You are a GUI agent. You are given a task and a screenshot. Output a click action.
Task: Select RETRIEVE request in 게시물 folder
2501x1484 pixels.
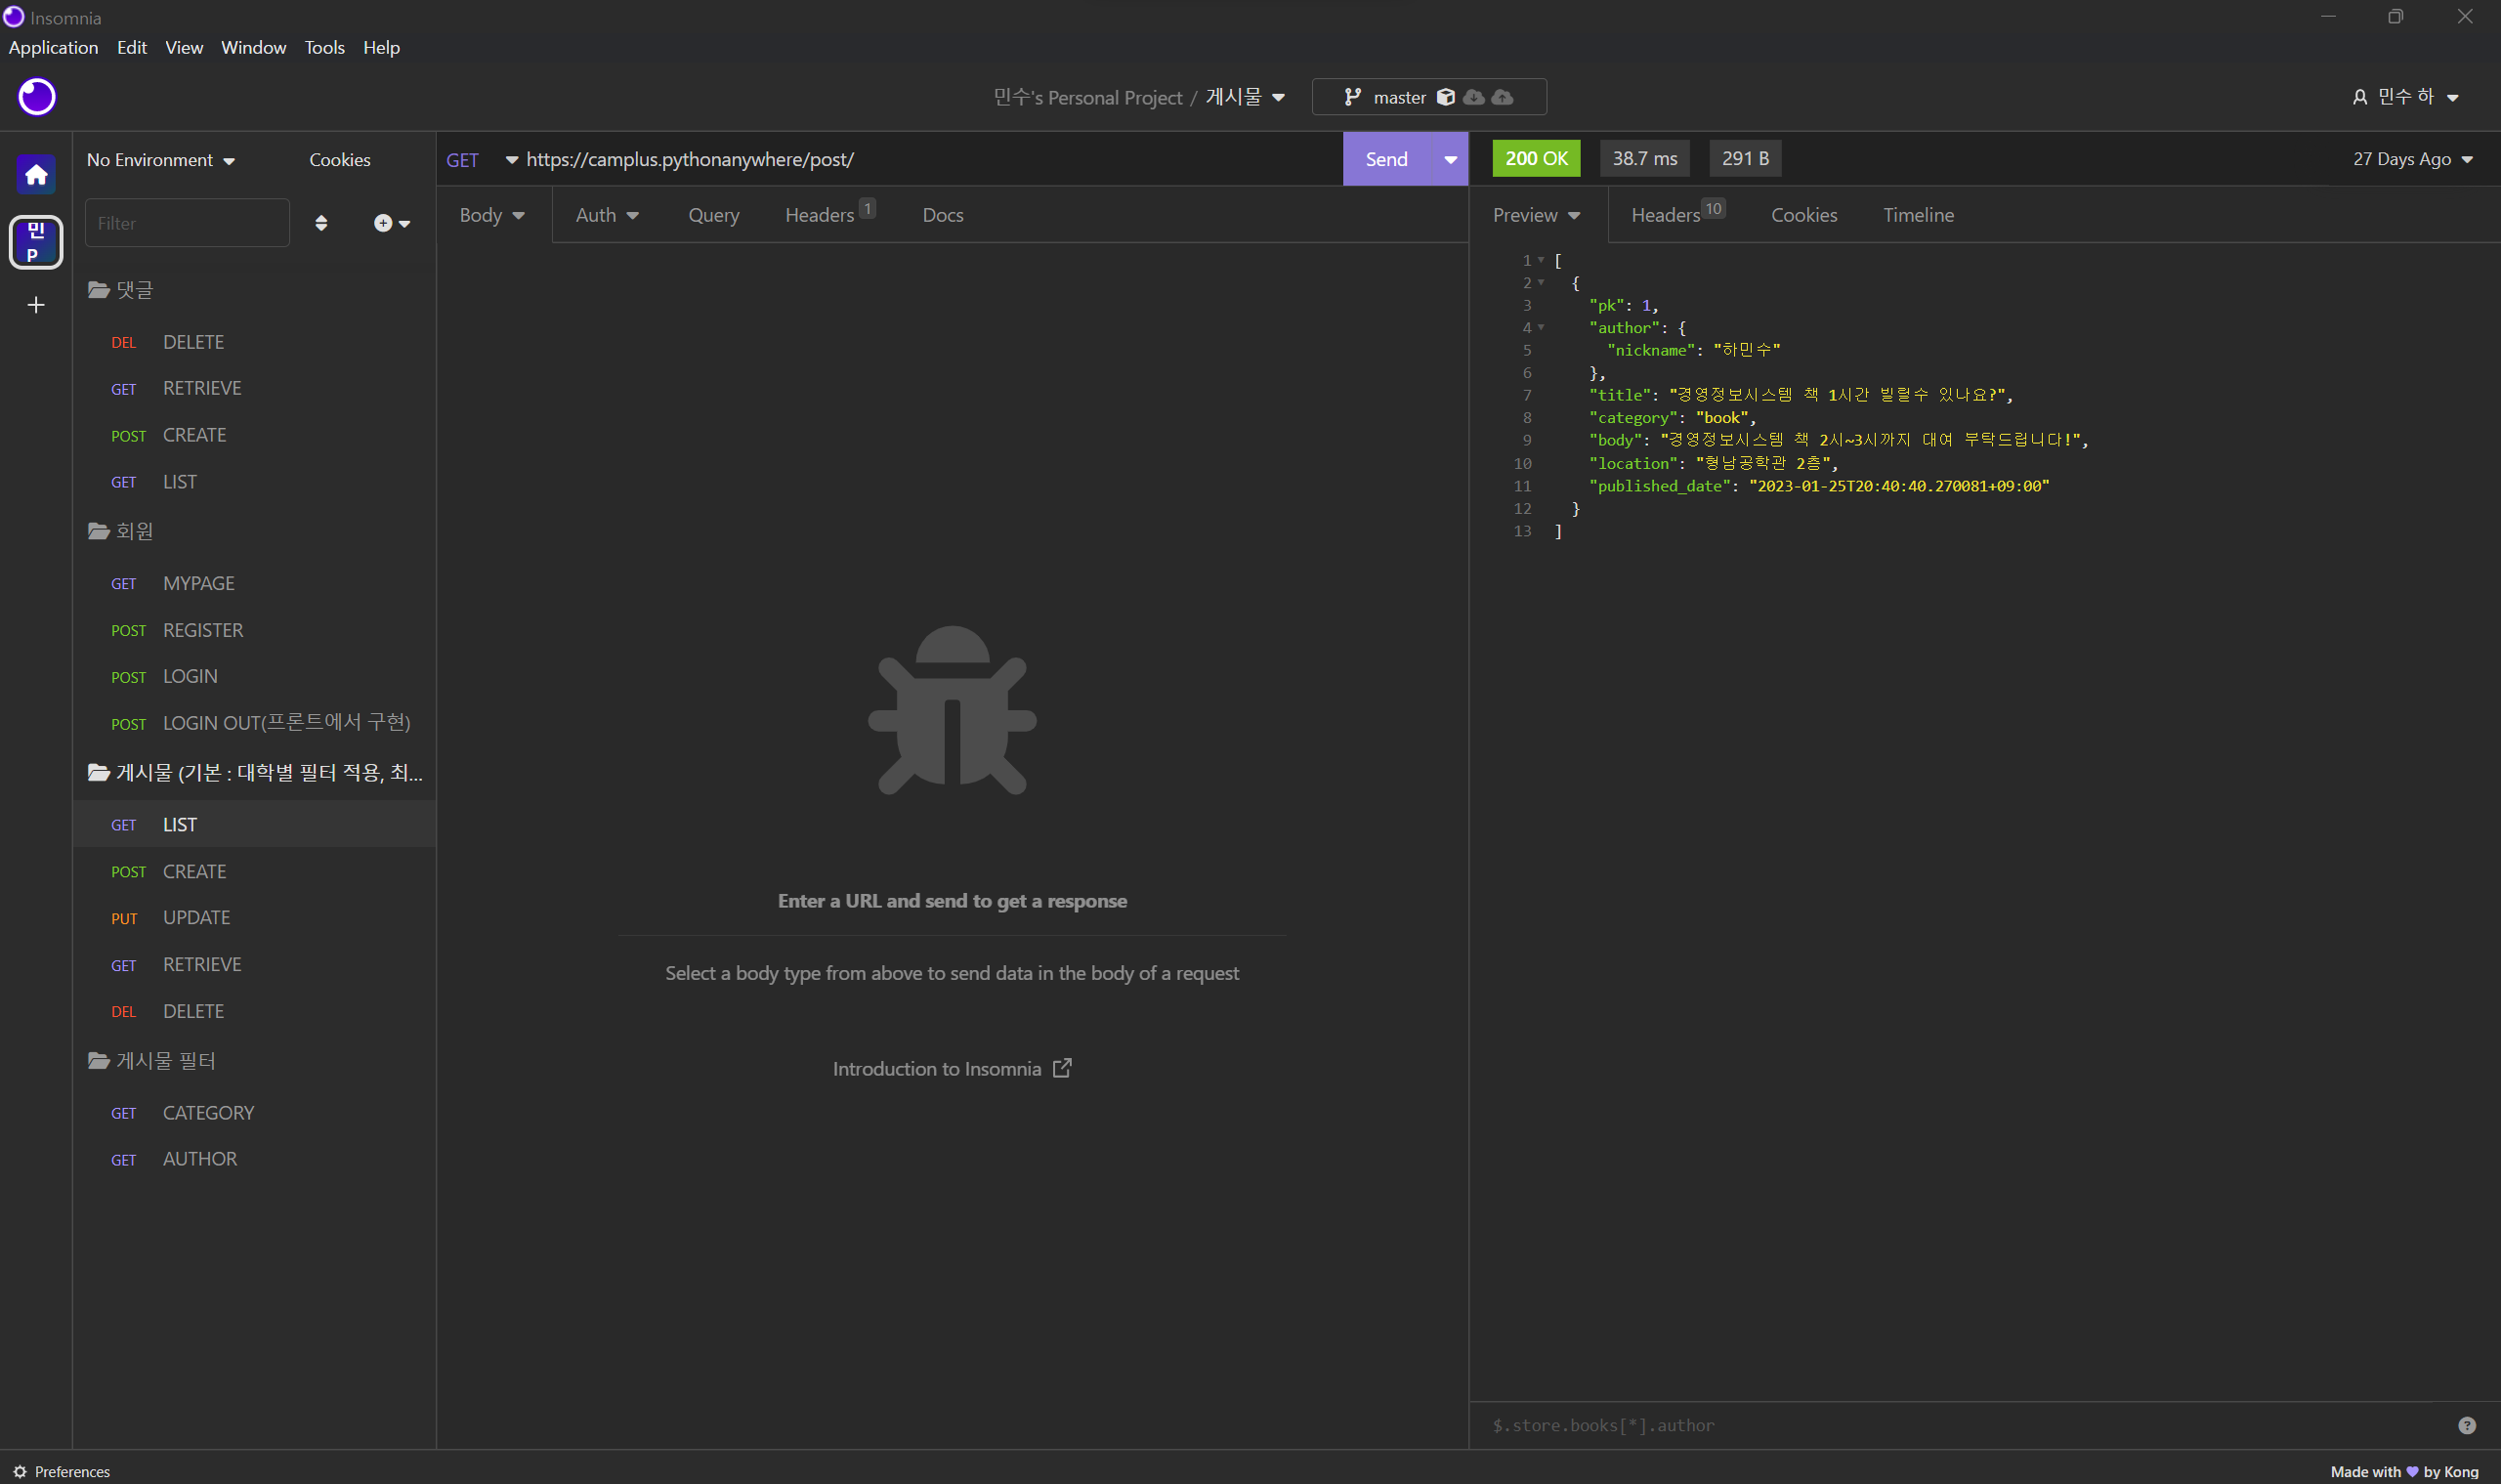click(254, 964)
